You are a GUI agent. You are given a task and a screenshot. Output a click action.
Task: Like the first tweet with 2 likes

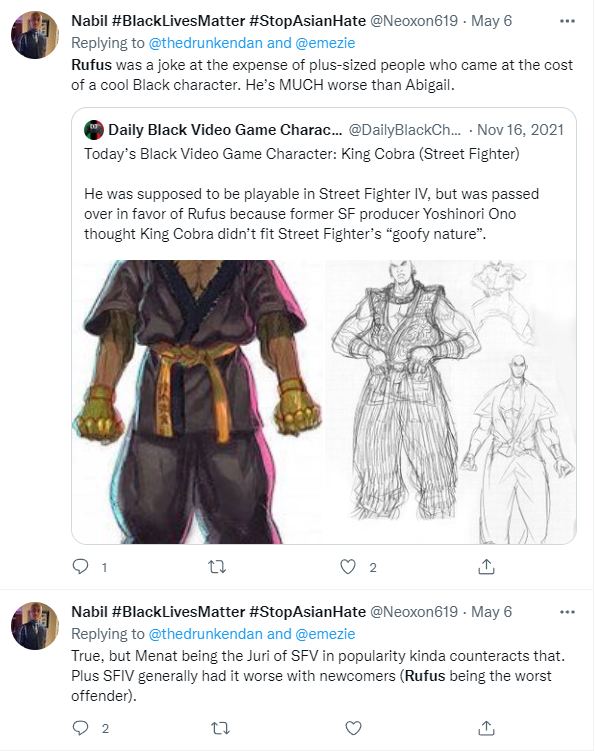tap(348, 567)
